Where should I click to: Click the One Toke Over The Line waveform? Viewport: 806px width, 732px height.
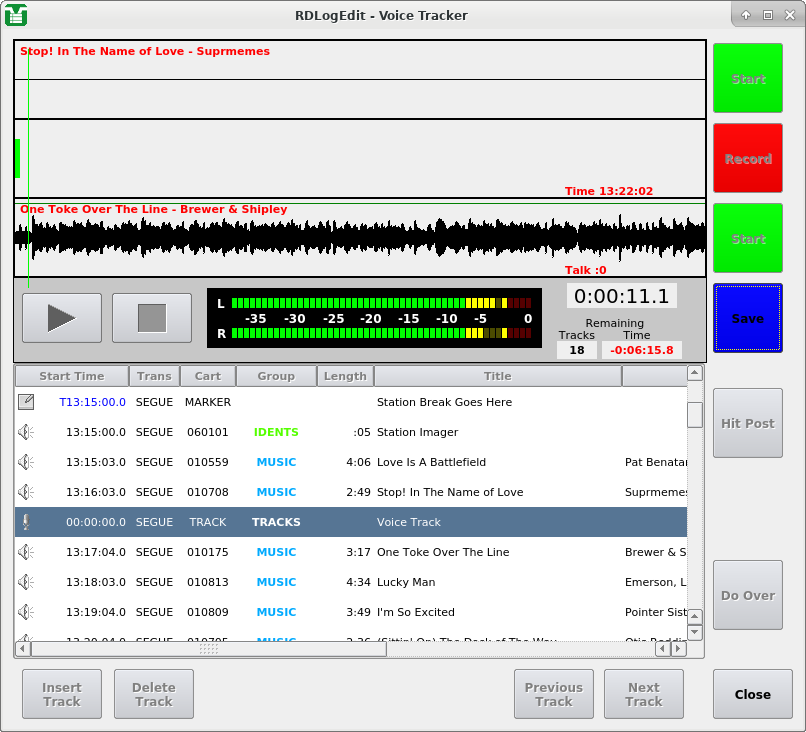pyautogui.click(x=360, y=238)
